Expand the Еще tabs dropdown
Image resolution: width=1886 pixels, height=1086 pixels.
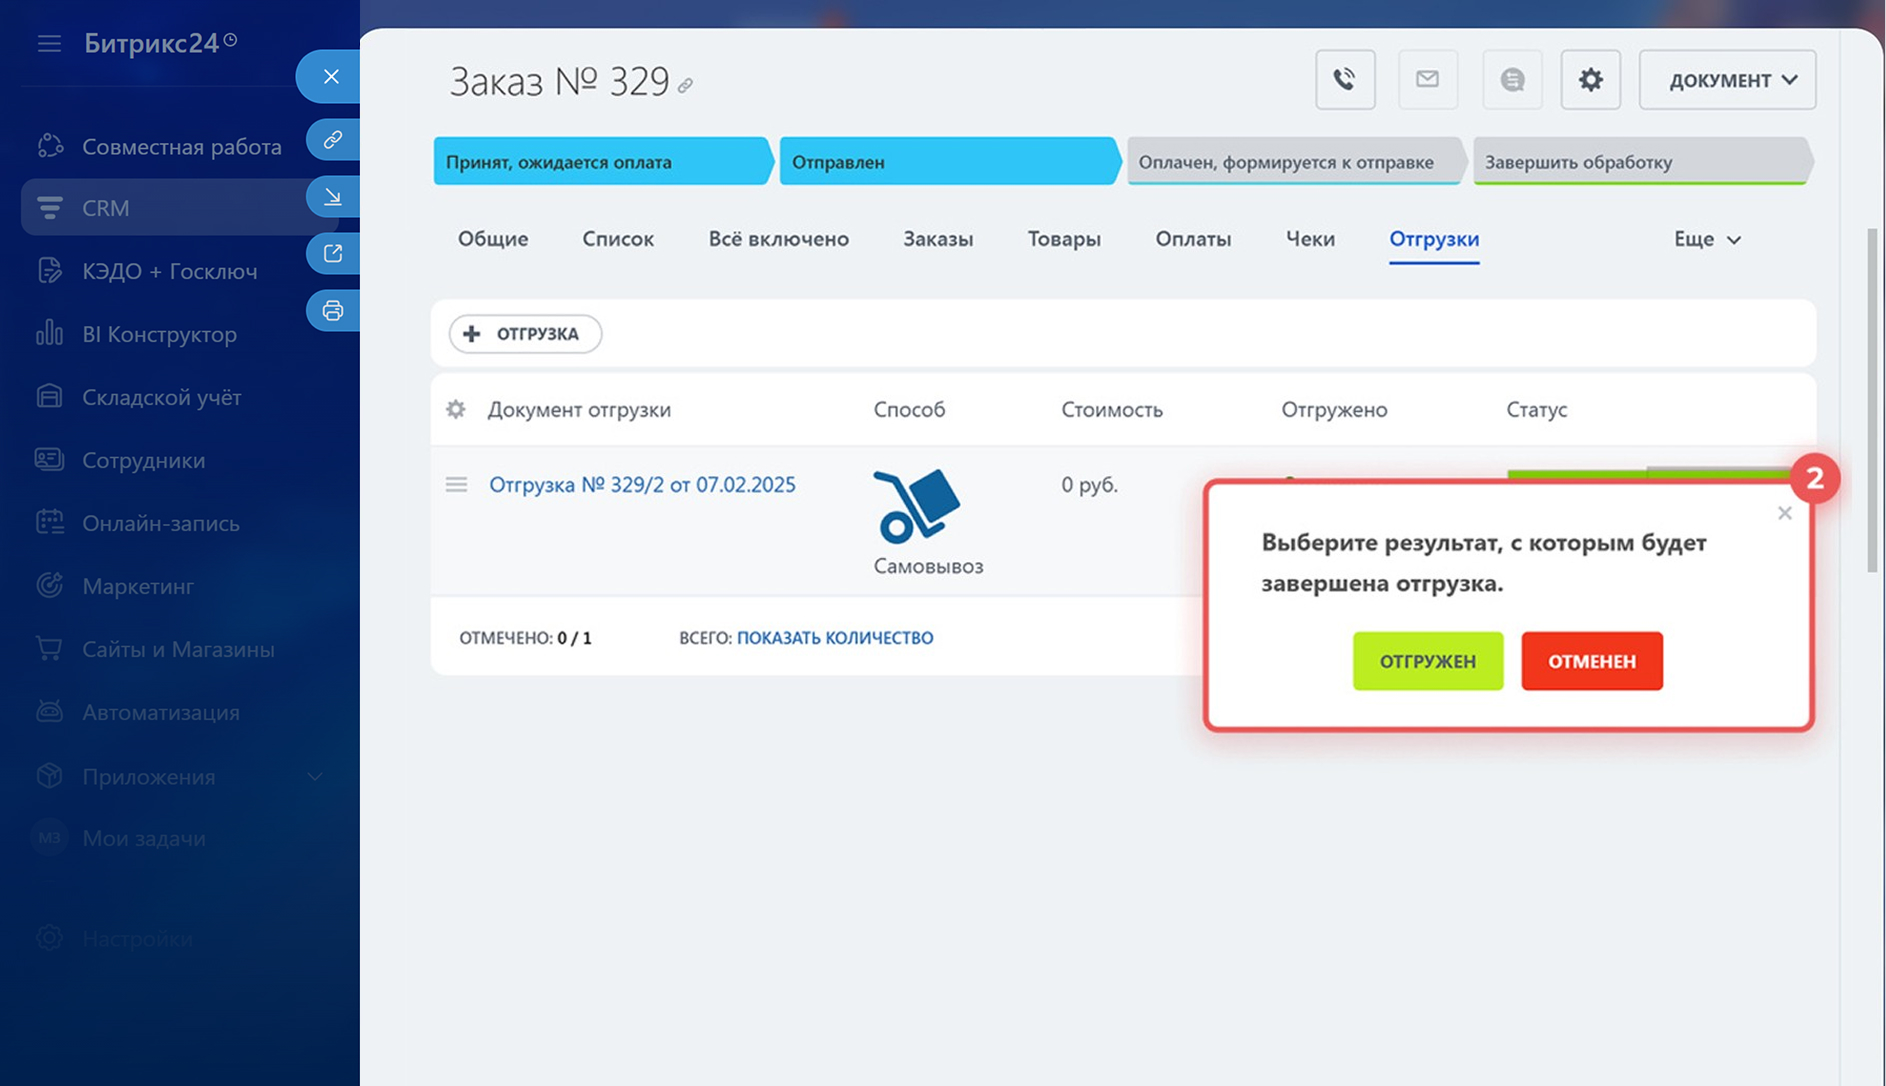(x=1707, y=240)
